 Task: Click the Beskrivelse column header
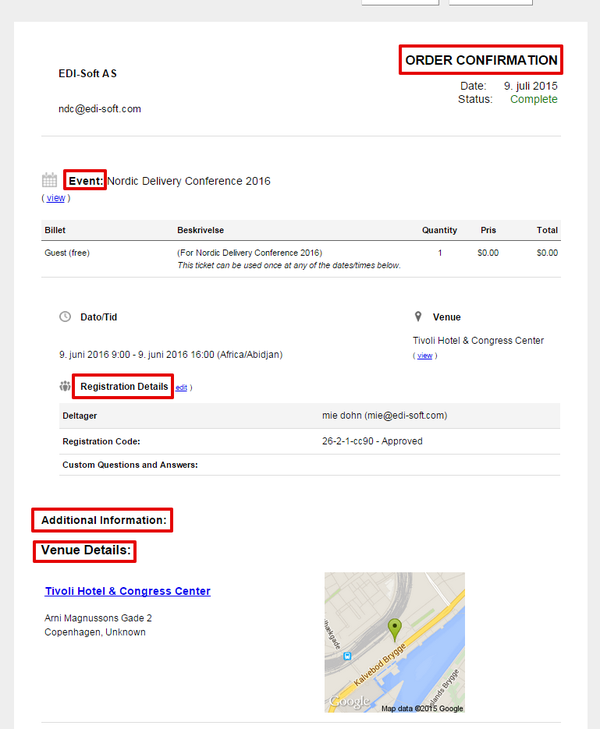click(x=200, y=230)
